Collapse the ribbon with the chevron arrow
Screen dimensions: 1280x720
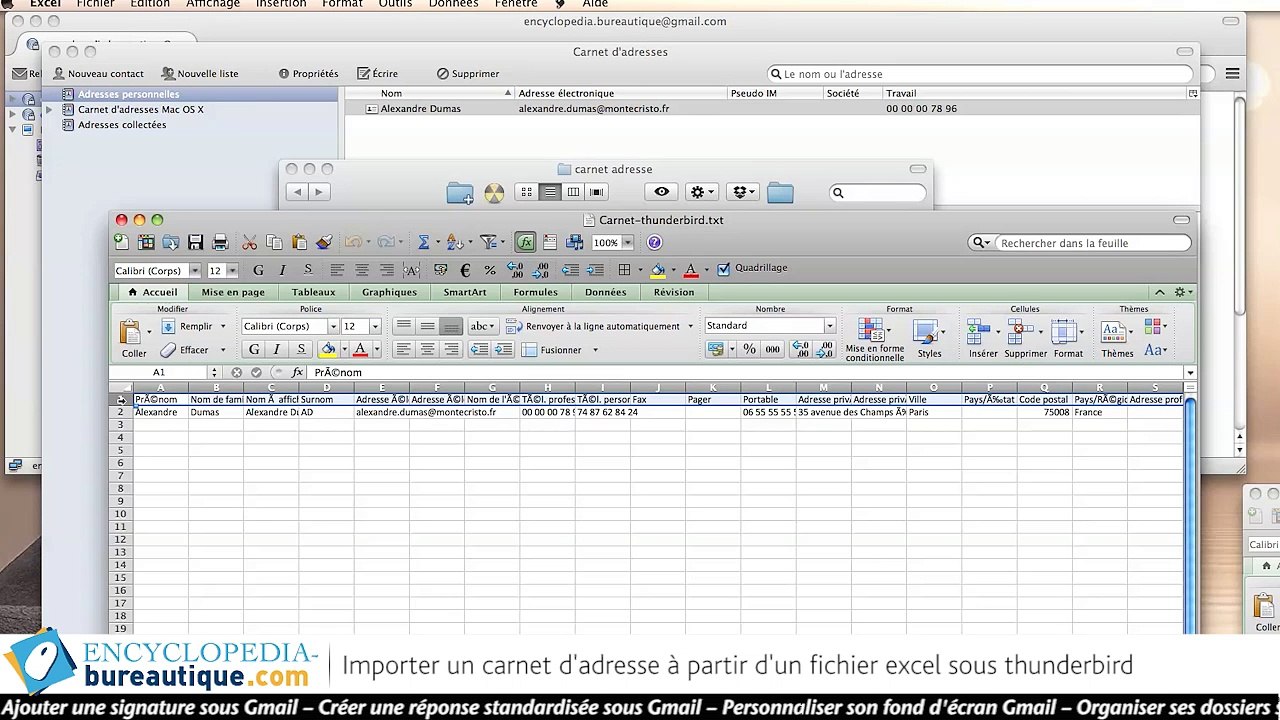tap(1160, 292)
